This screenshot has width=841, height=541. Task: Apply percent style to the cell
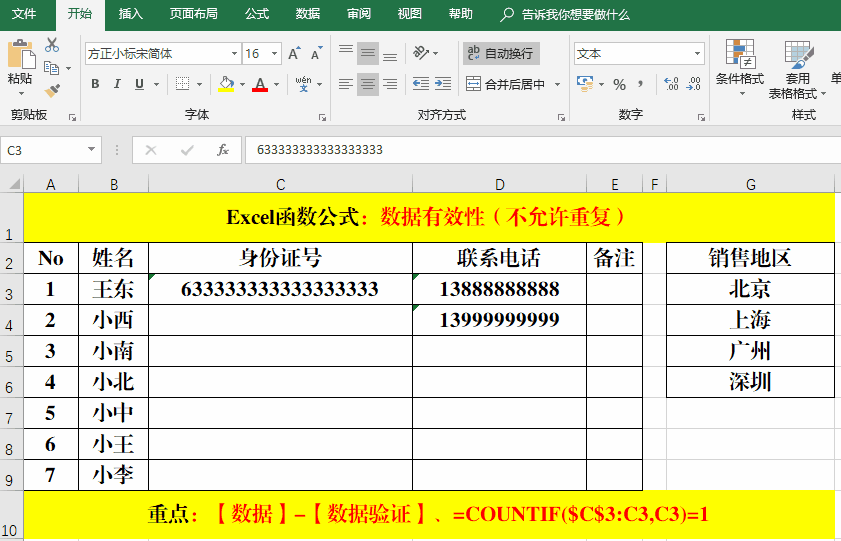[x=619, y=84]
